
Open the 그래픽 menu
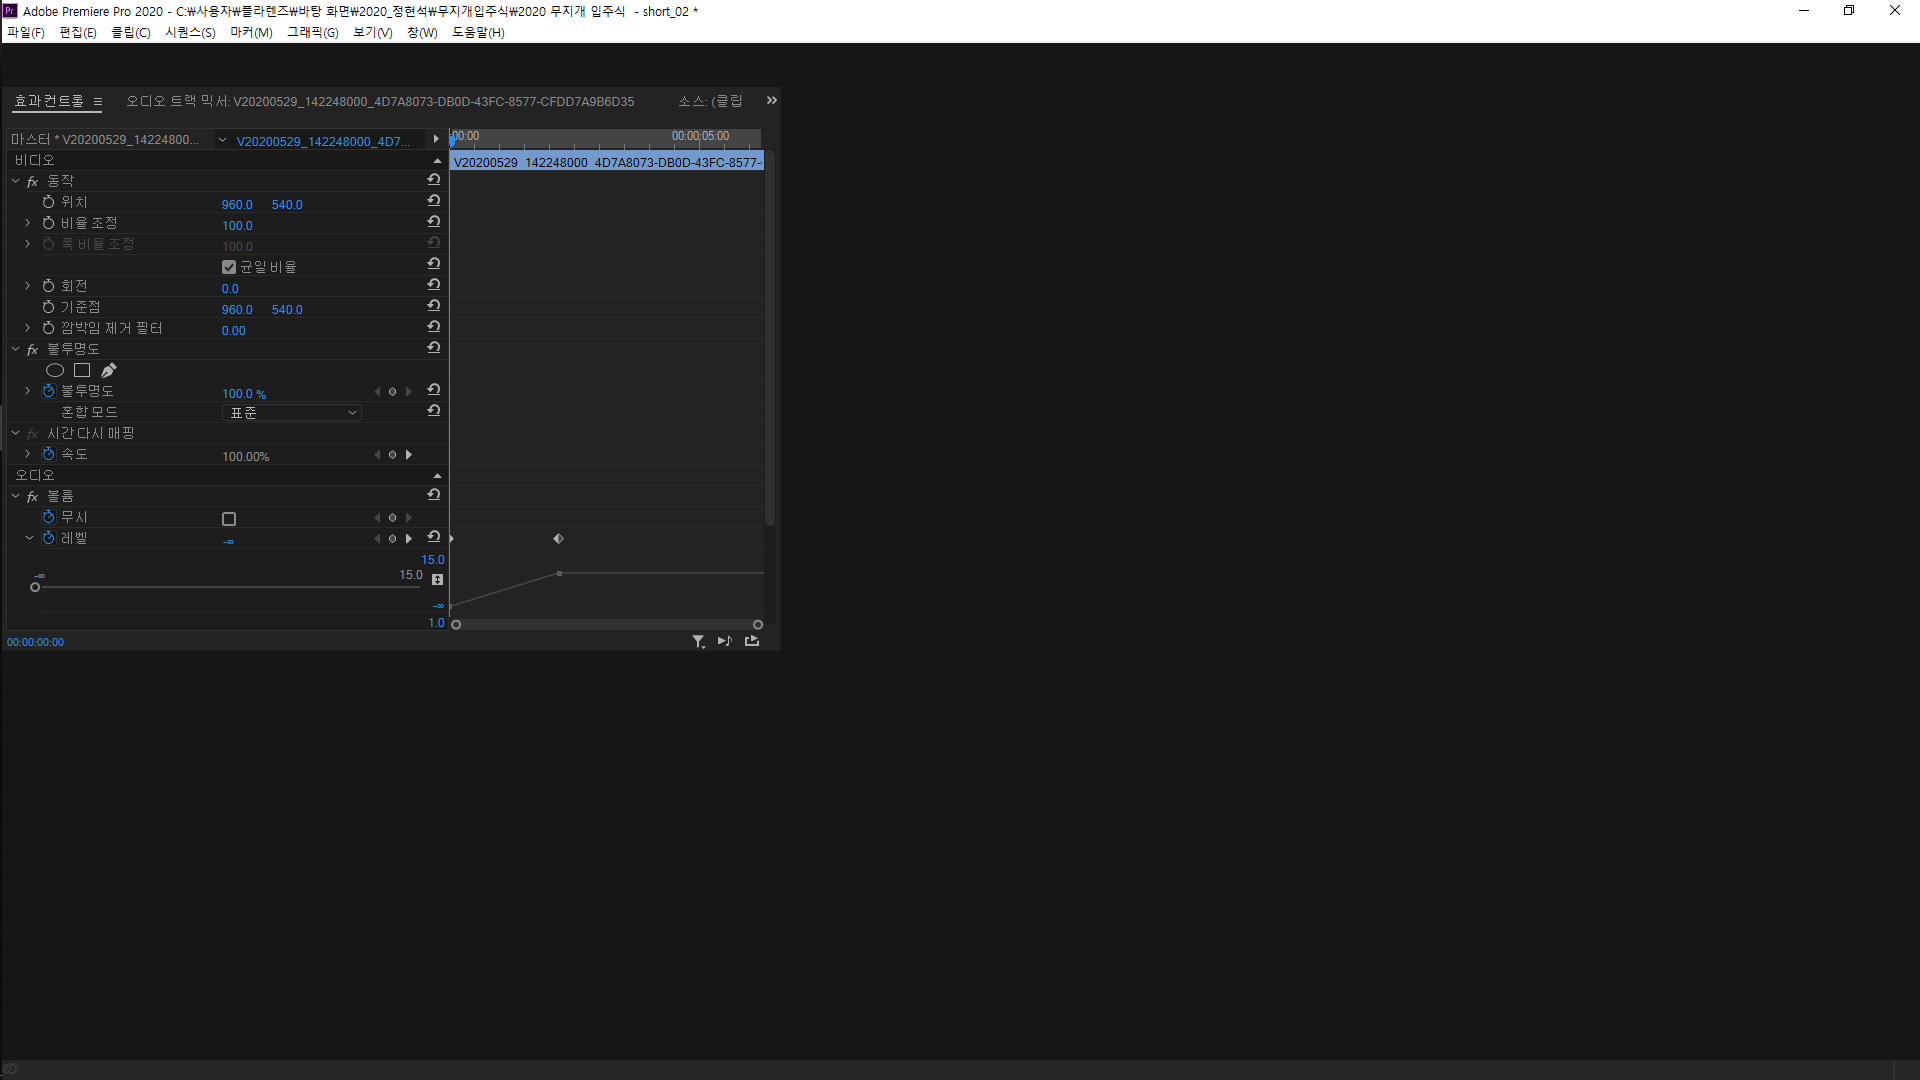(311, 32)
